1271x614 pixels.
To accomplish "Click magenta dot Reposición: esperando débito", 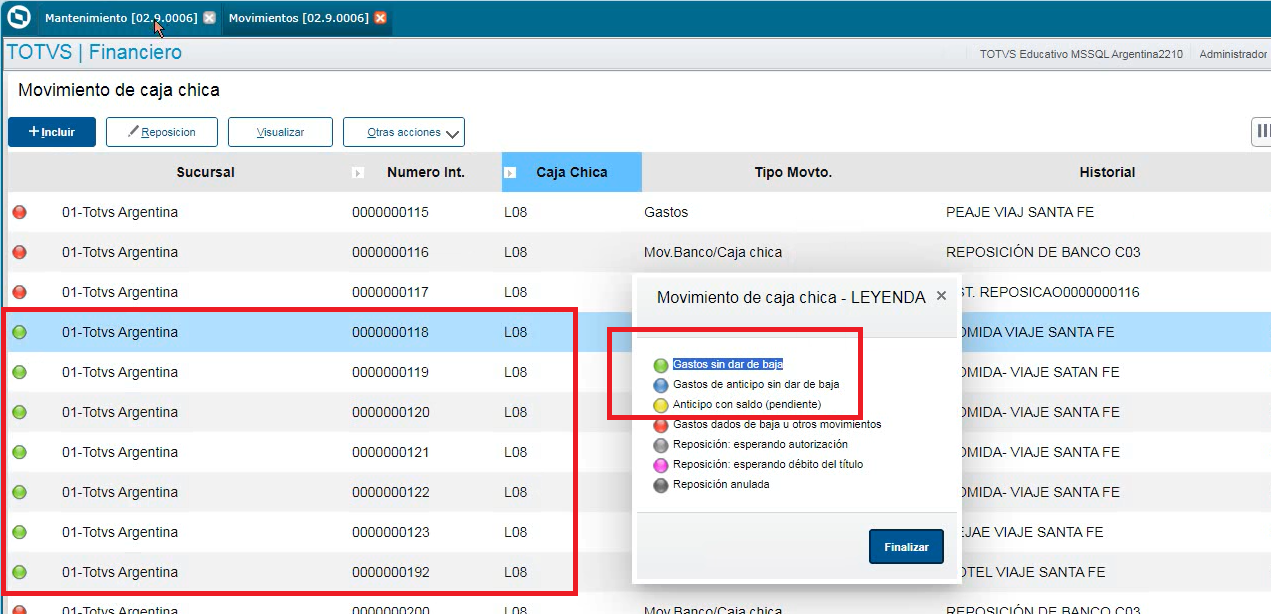I will [x=660, y=465].
